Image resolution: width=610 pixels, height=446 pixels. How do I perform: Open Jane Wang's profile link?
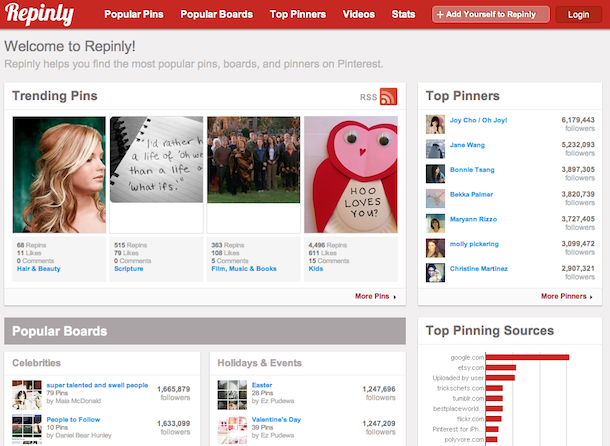coord(467,145)
